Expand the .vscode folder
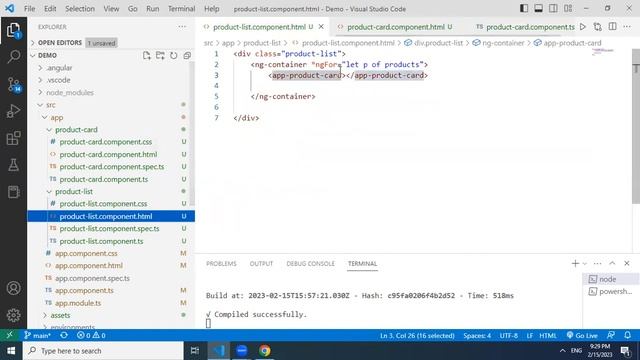640x360 pixels. click(x=58, y=80)
